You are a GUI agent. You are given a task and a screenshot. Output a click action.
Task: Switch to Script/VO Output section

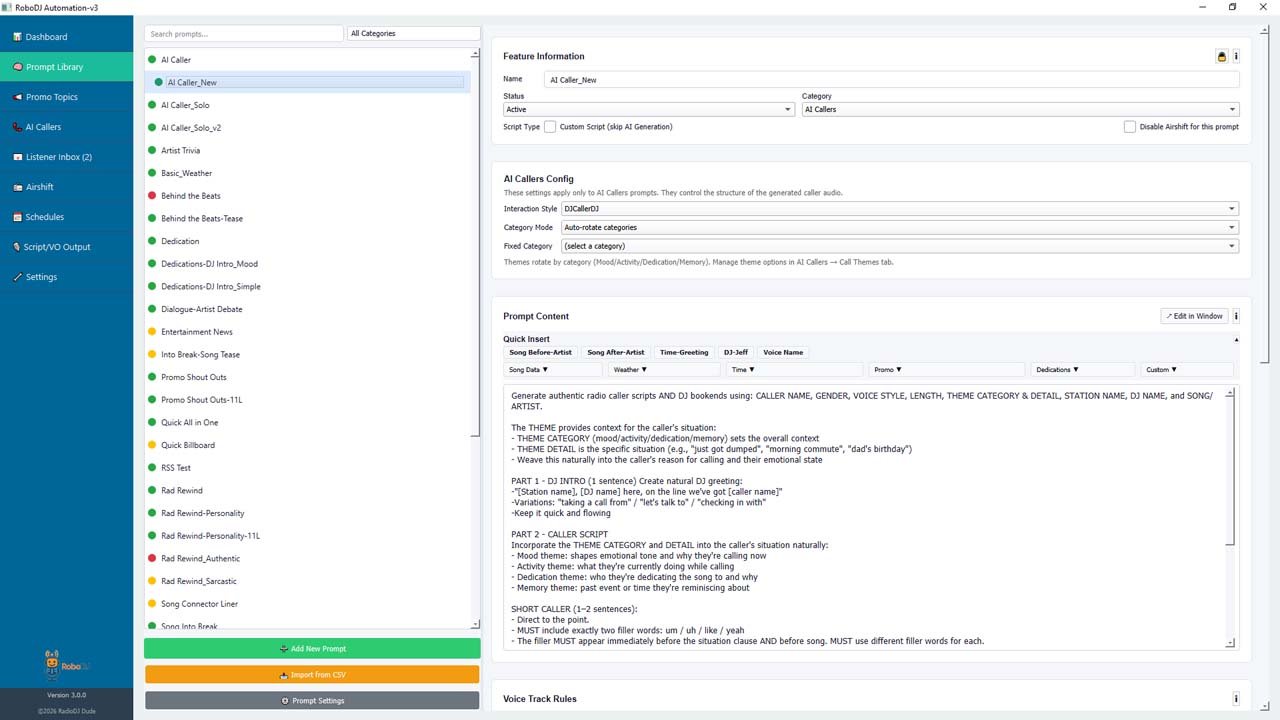tap(57, 247)
